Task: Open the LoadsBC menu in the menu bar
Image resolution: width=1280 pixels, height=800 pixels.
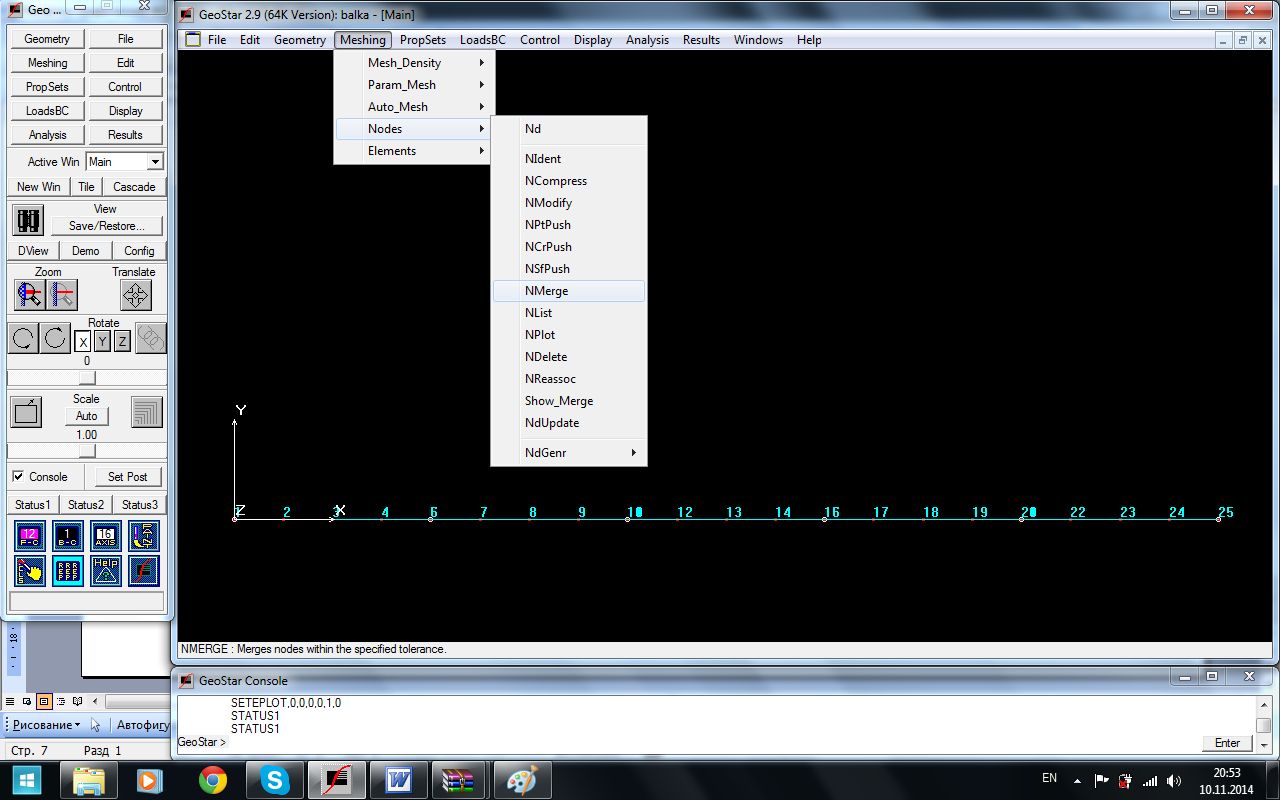Action: click(x=483, y=40)
